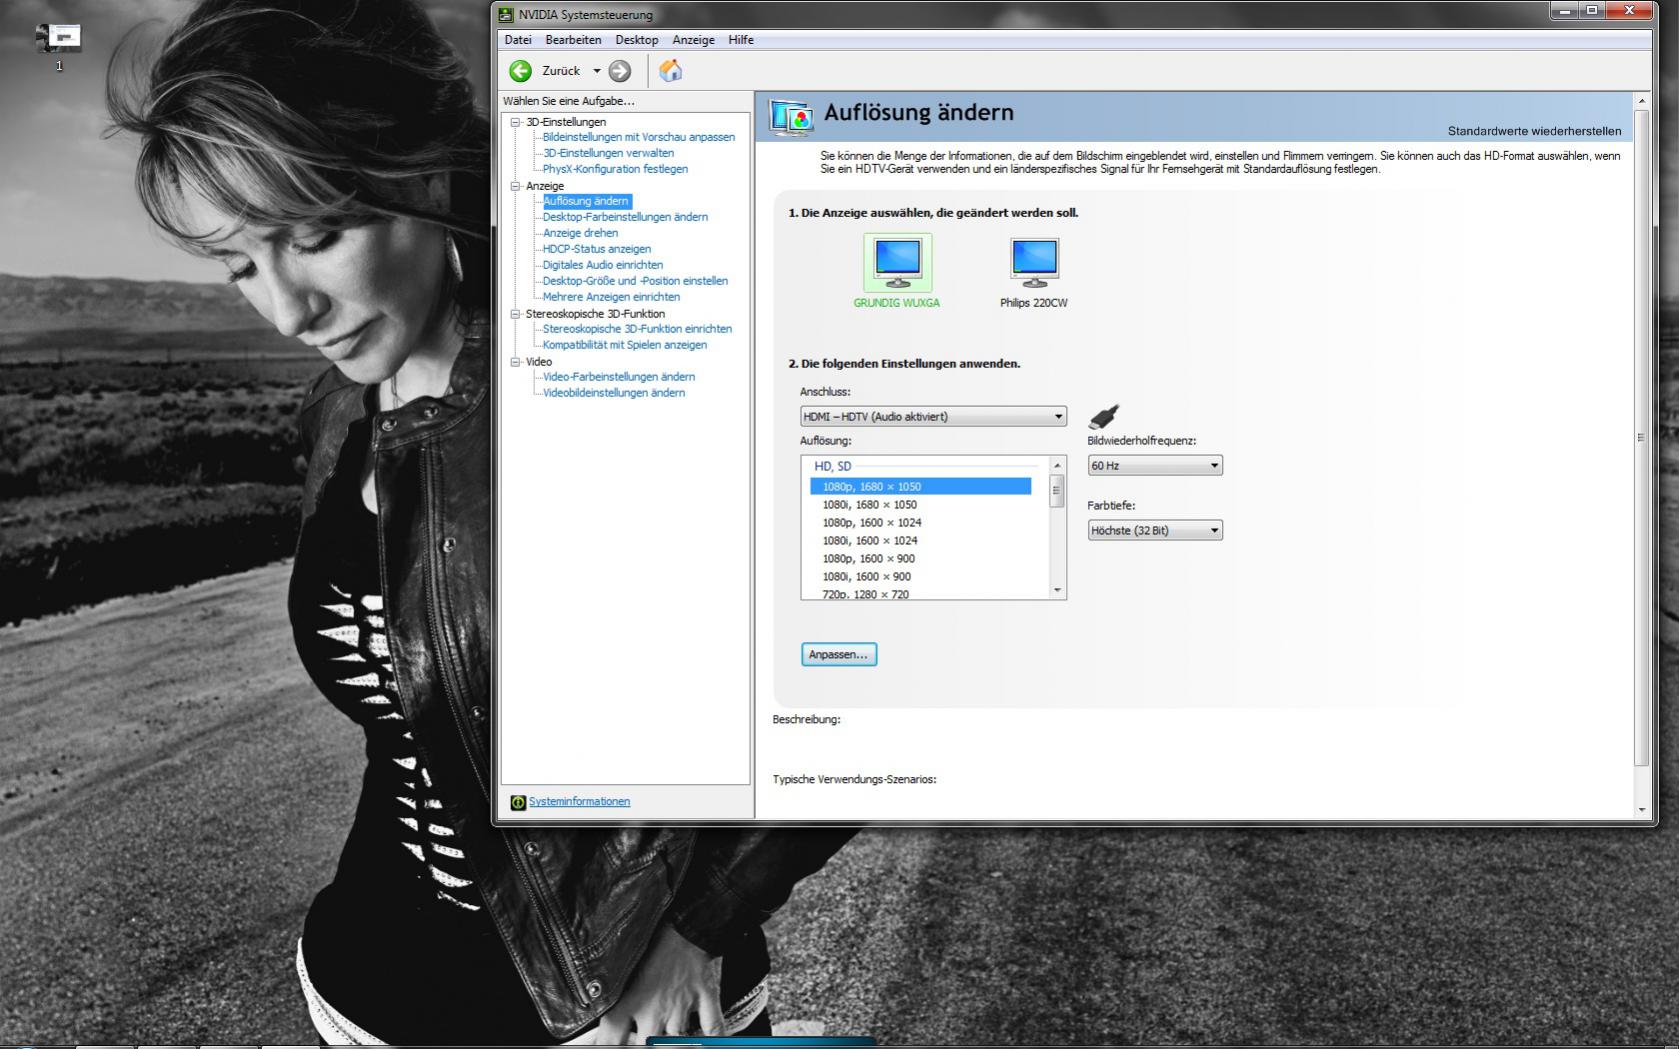Click the forward arrow icon in toolbar
Screen dimensions: 1679x1049
620,71
